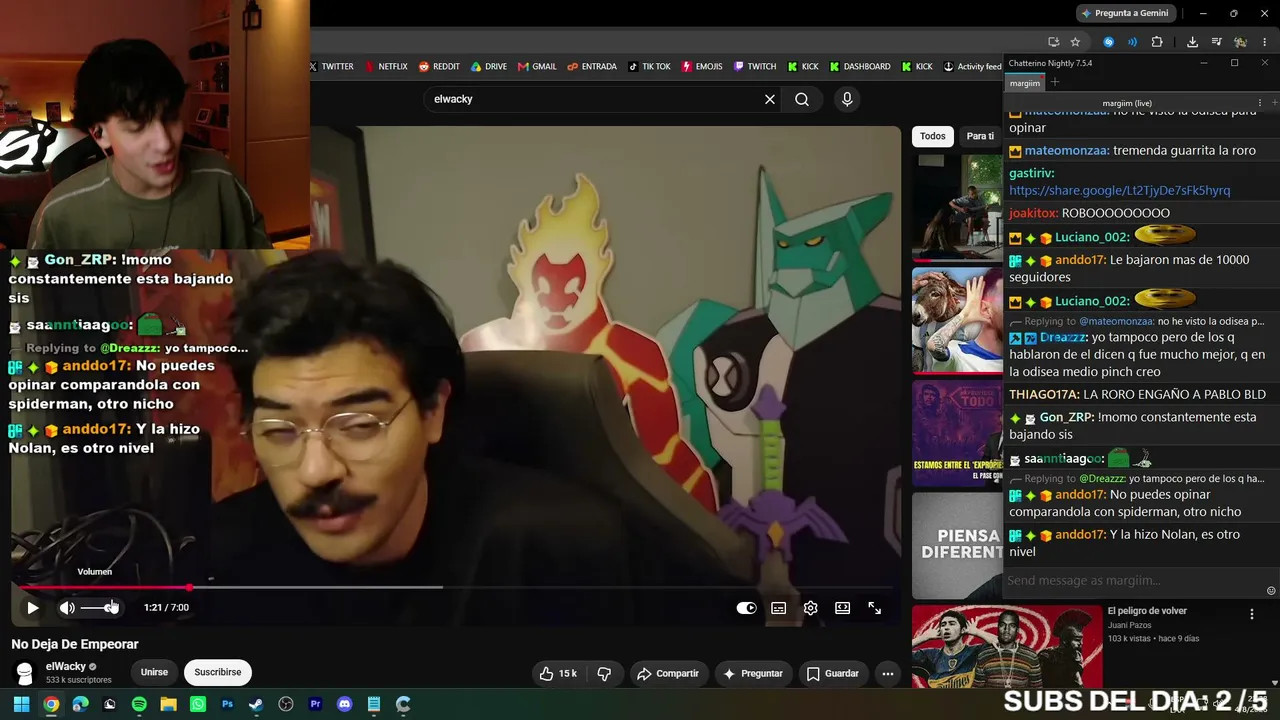Open the TWITCH bookmark
1280x720 pixels.
pos(755,67)
